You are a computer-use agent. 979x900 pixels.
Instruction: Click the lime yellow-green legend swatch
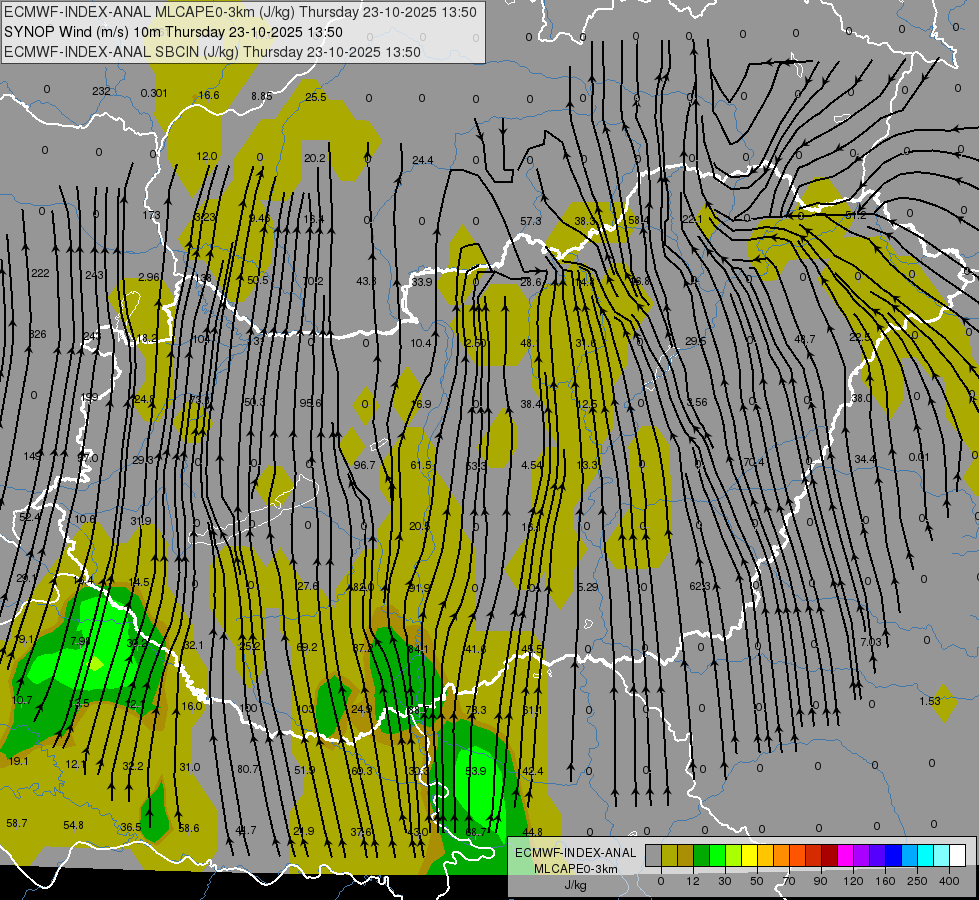tap(734, 856)
